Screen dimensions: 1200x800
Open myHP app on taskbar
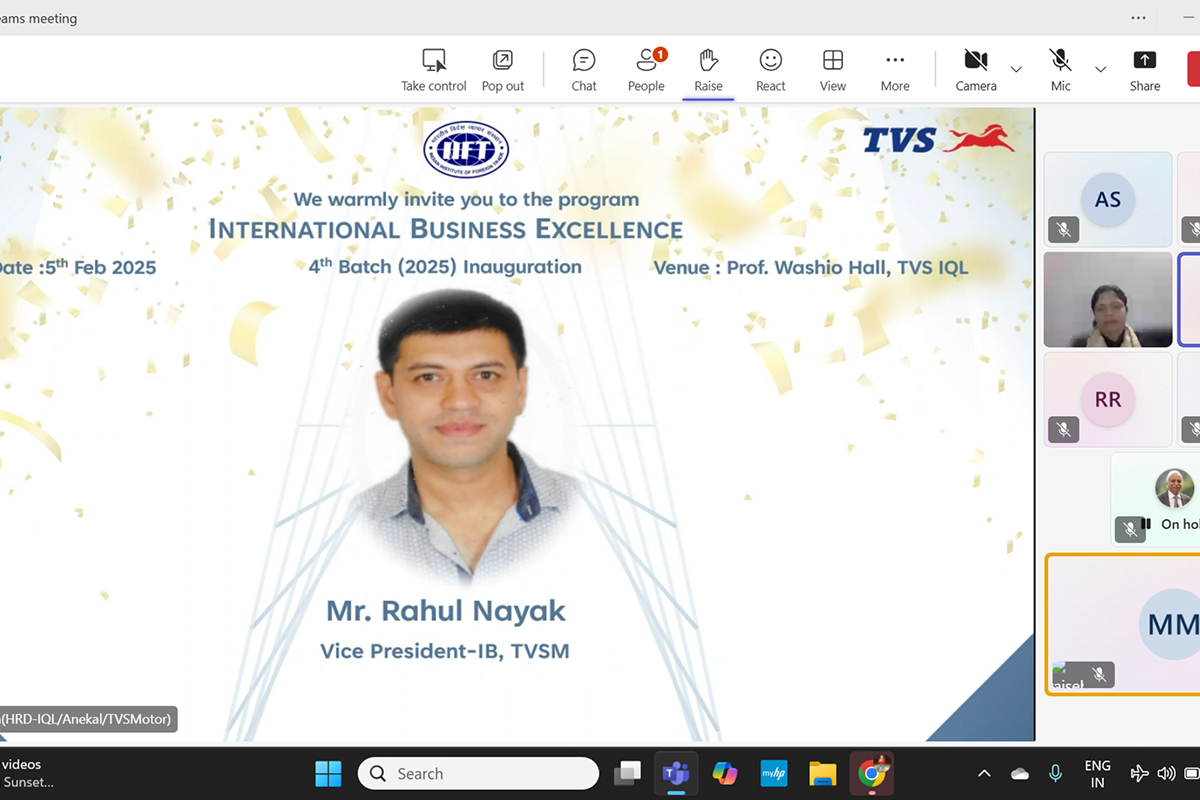(x=774, y=773)
